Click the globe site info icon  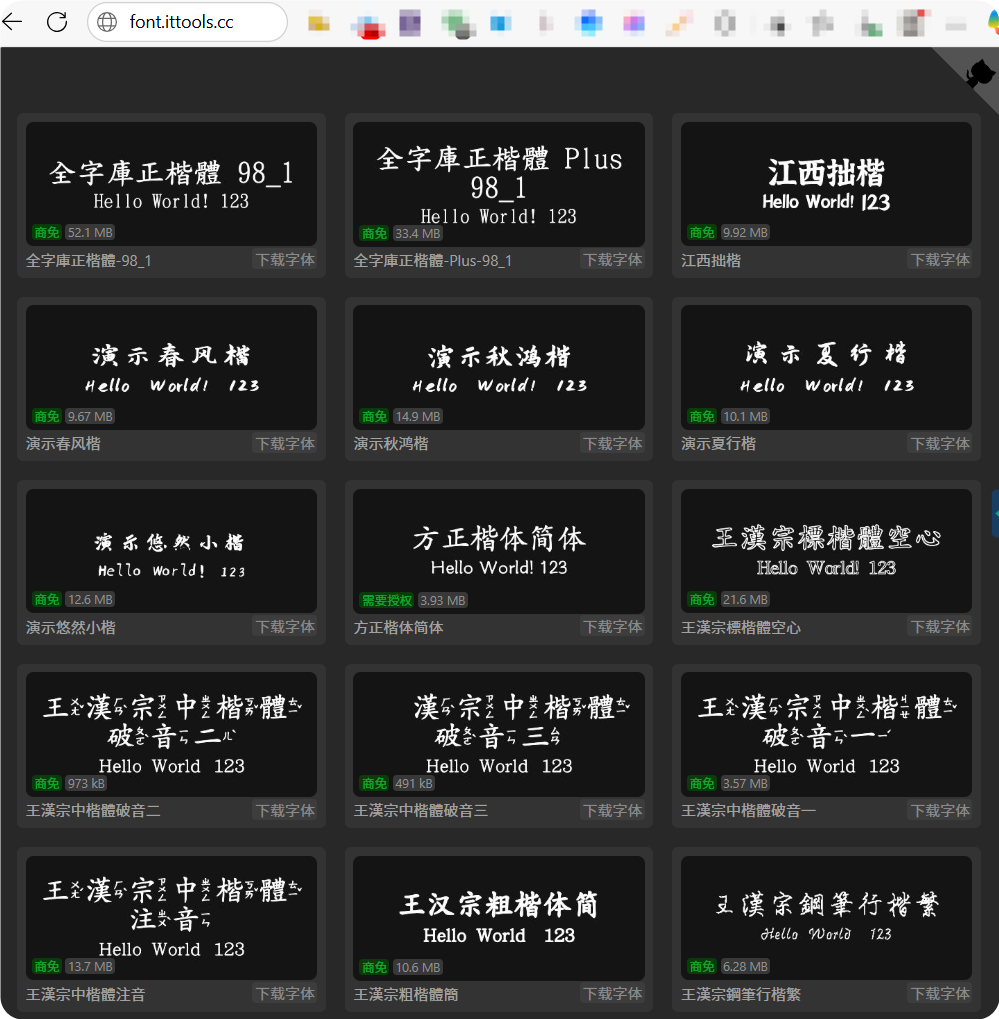click(107, 22)
